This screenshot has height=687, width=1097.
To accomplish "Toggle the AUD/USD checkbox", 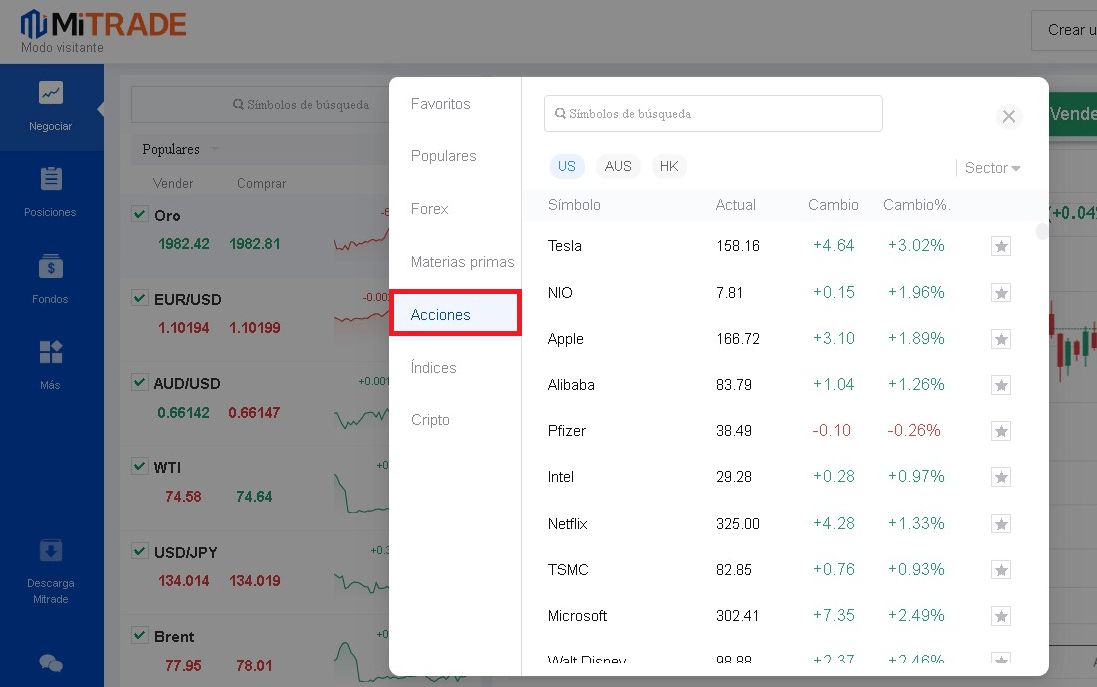I will tap(139, 382).
